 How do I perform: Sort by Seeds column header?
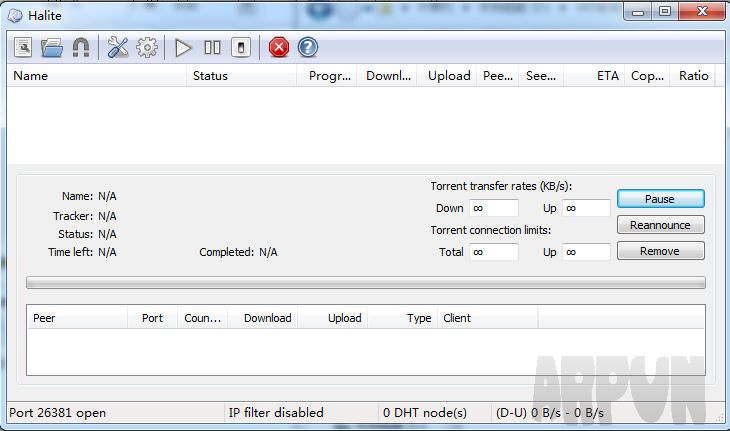[541, 75]
